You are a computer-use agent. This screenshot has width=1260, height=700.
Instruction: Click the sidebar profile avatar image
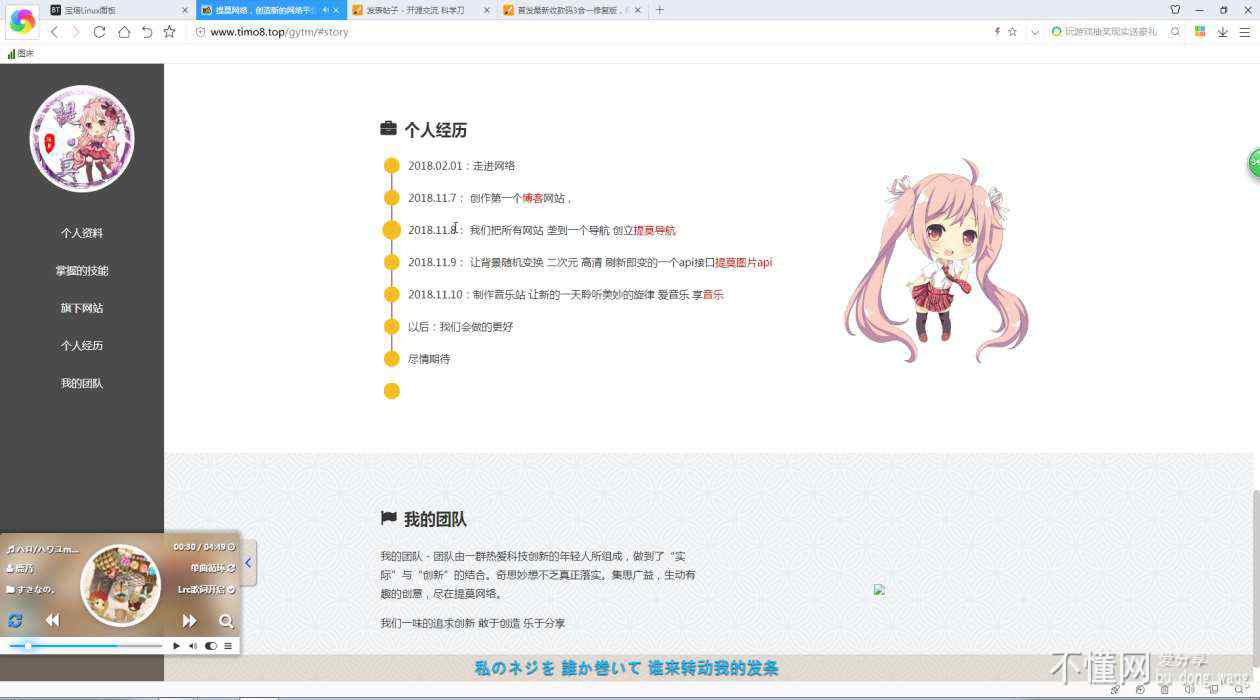click(x=82, y=138)
